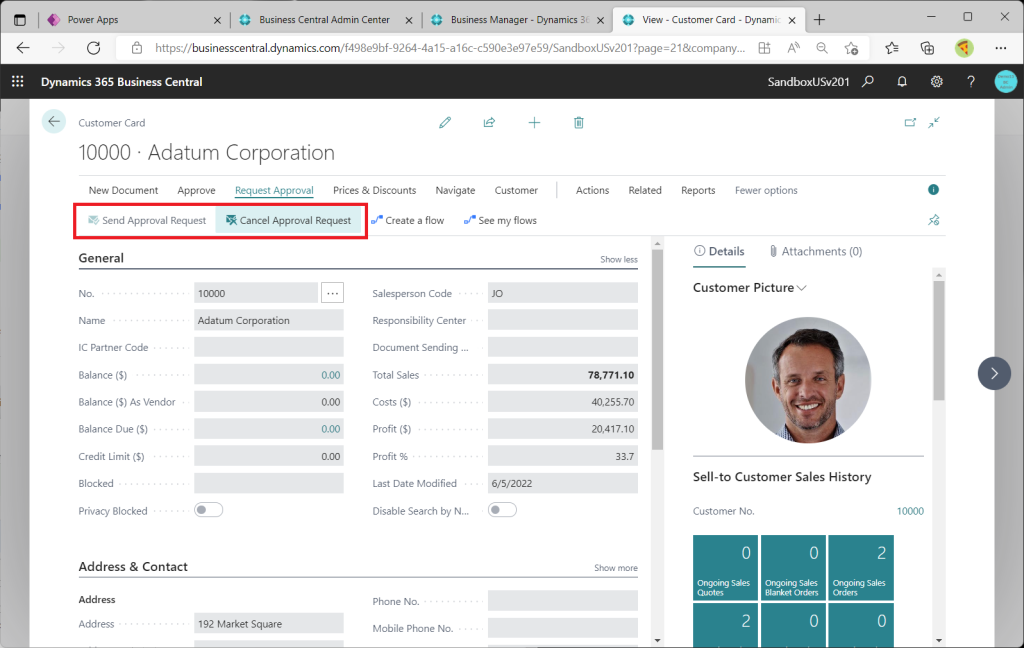1024x648 pixels.
Task: Click Show more in Address & Contact
Action: tap(616, 568)
